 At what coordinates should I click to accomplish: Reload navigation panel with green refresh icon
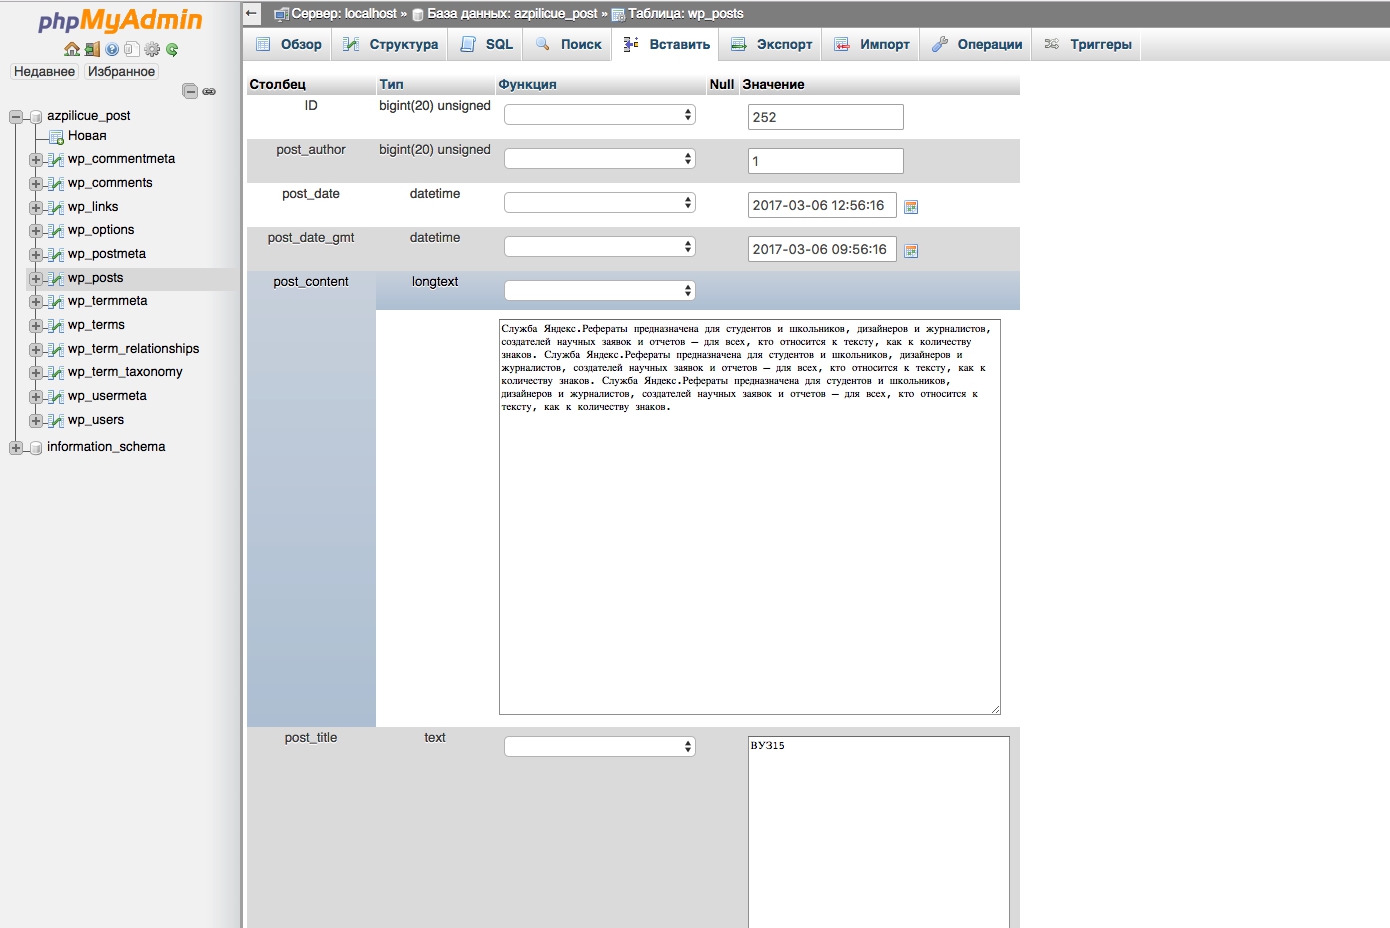[172, 49]
